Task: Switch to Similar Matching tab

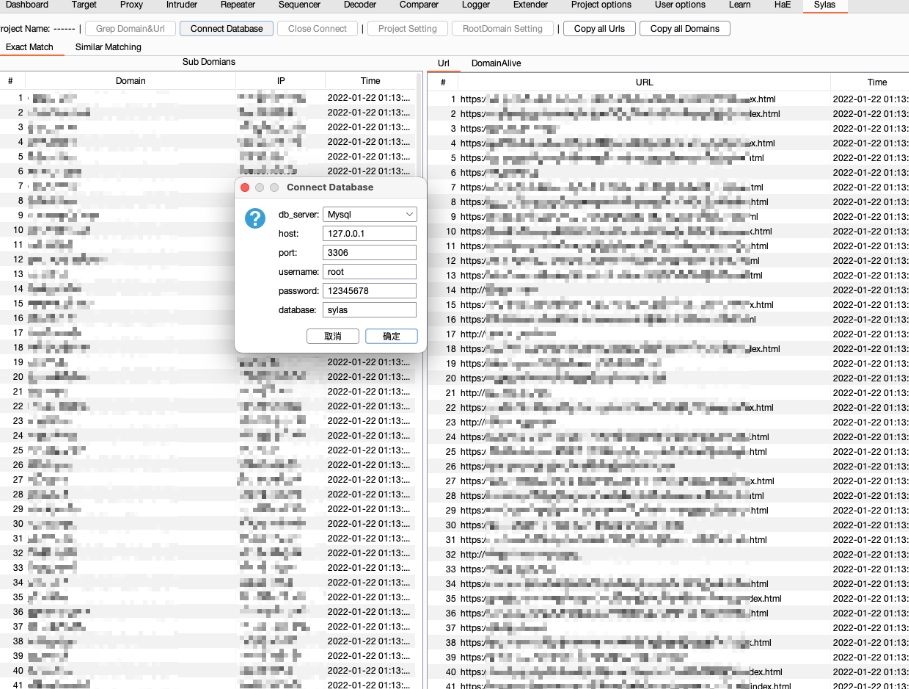Action: [108, 47]
